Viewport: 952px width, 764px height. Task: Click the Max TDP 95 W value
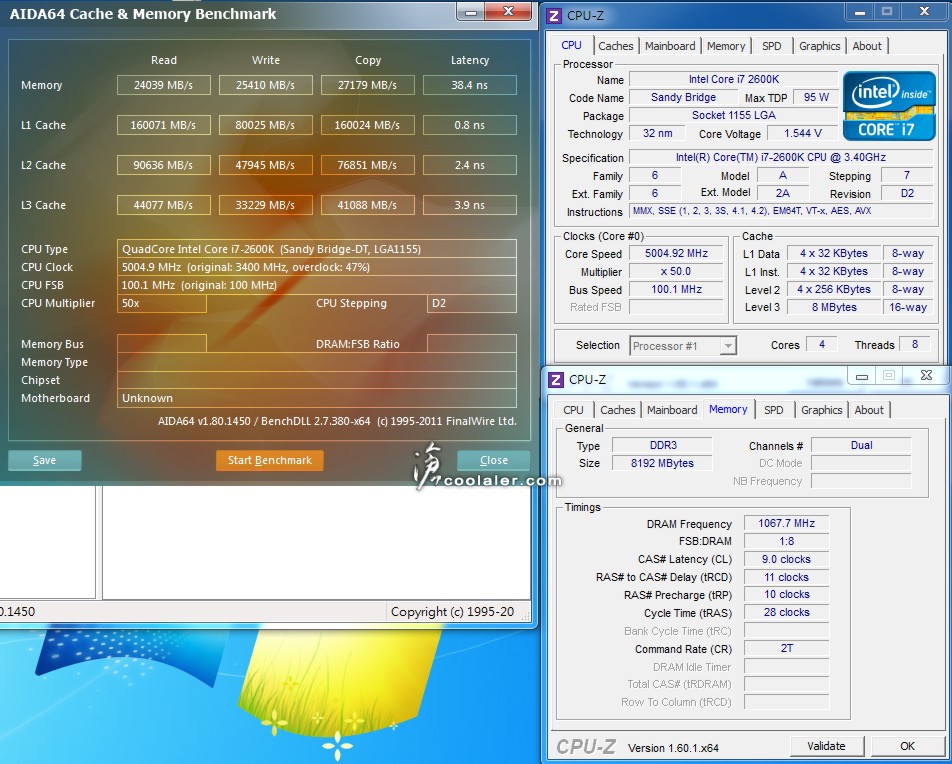pos(816,97)
